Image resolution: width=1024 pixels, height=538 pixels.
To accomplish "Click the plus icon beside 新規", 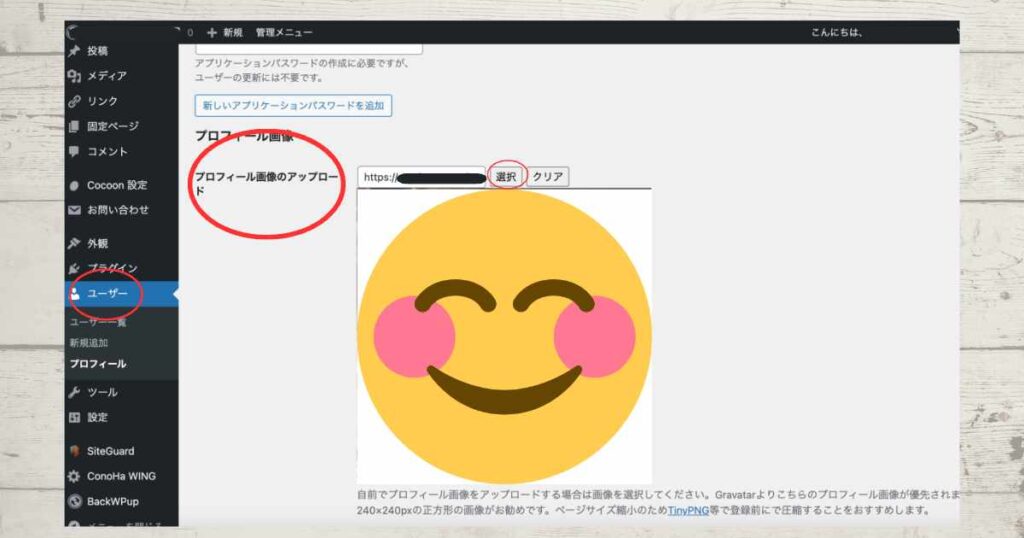I will coord(212,32).
